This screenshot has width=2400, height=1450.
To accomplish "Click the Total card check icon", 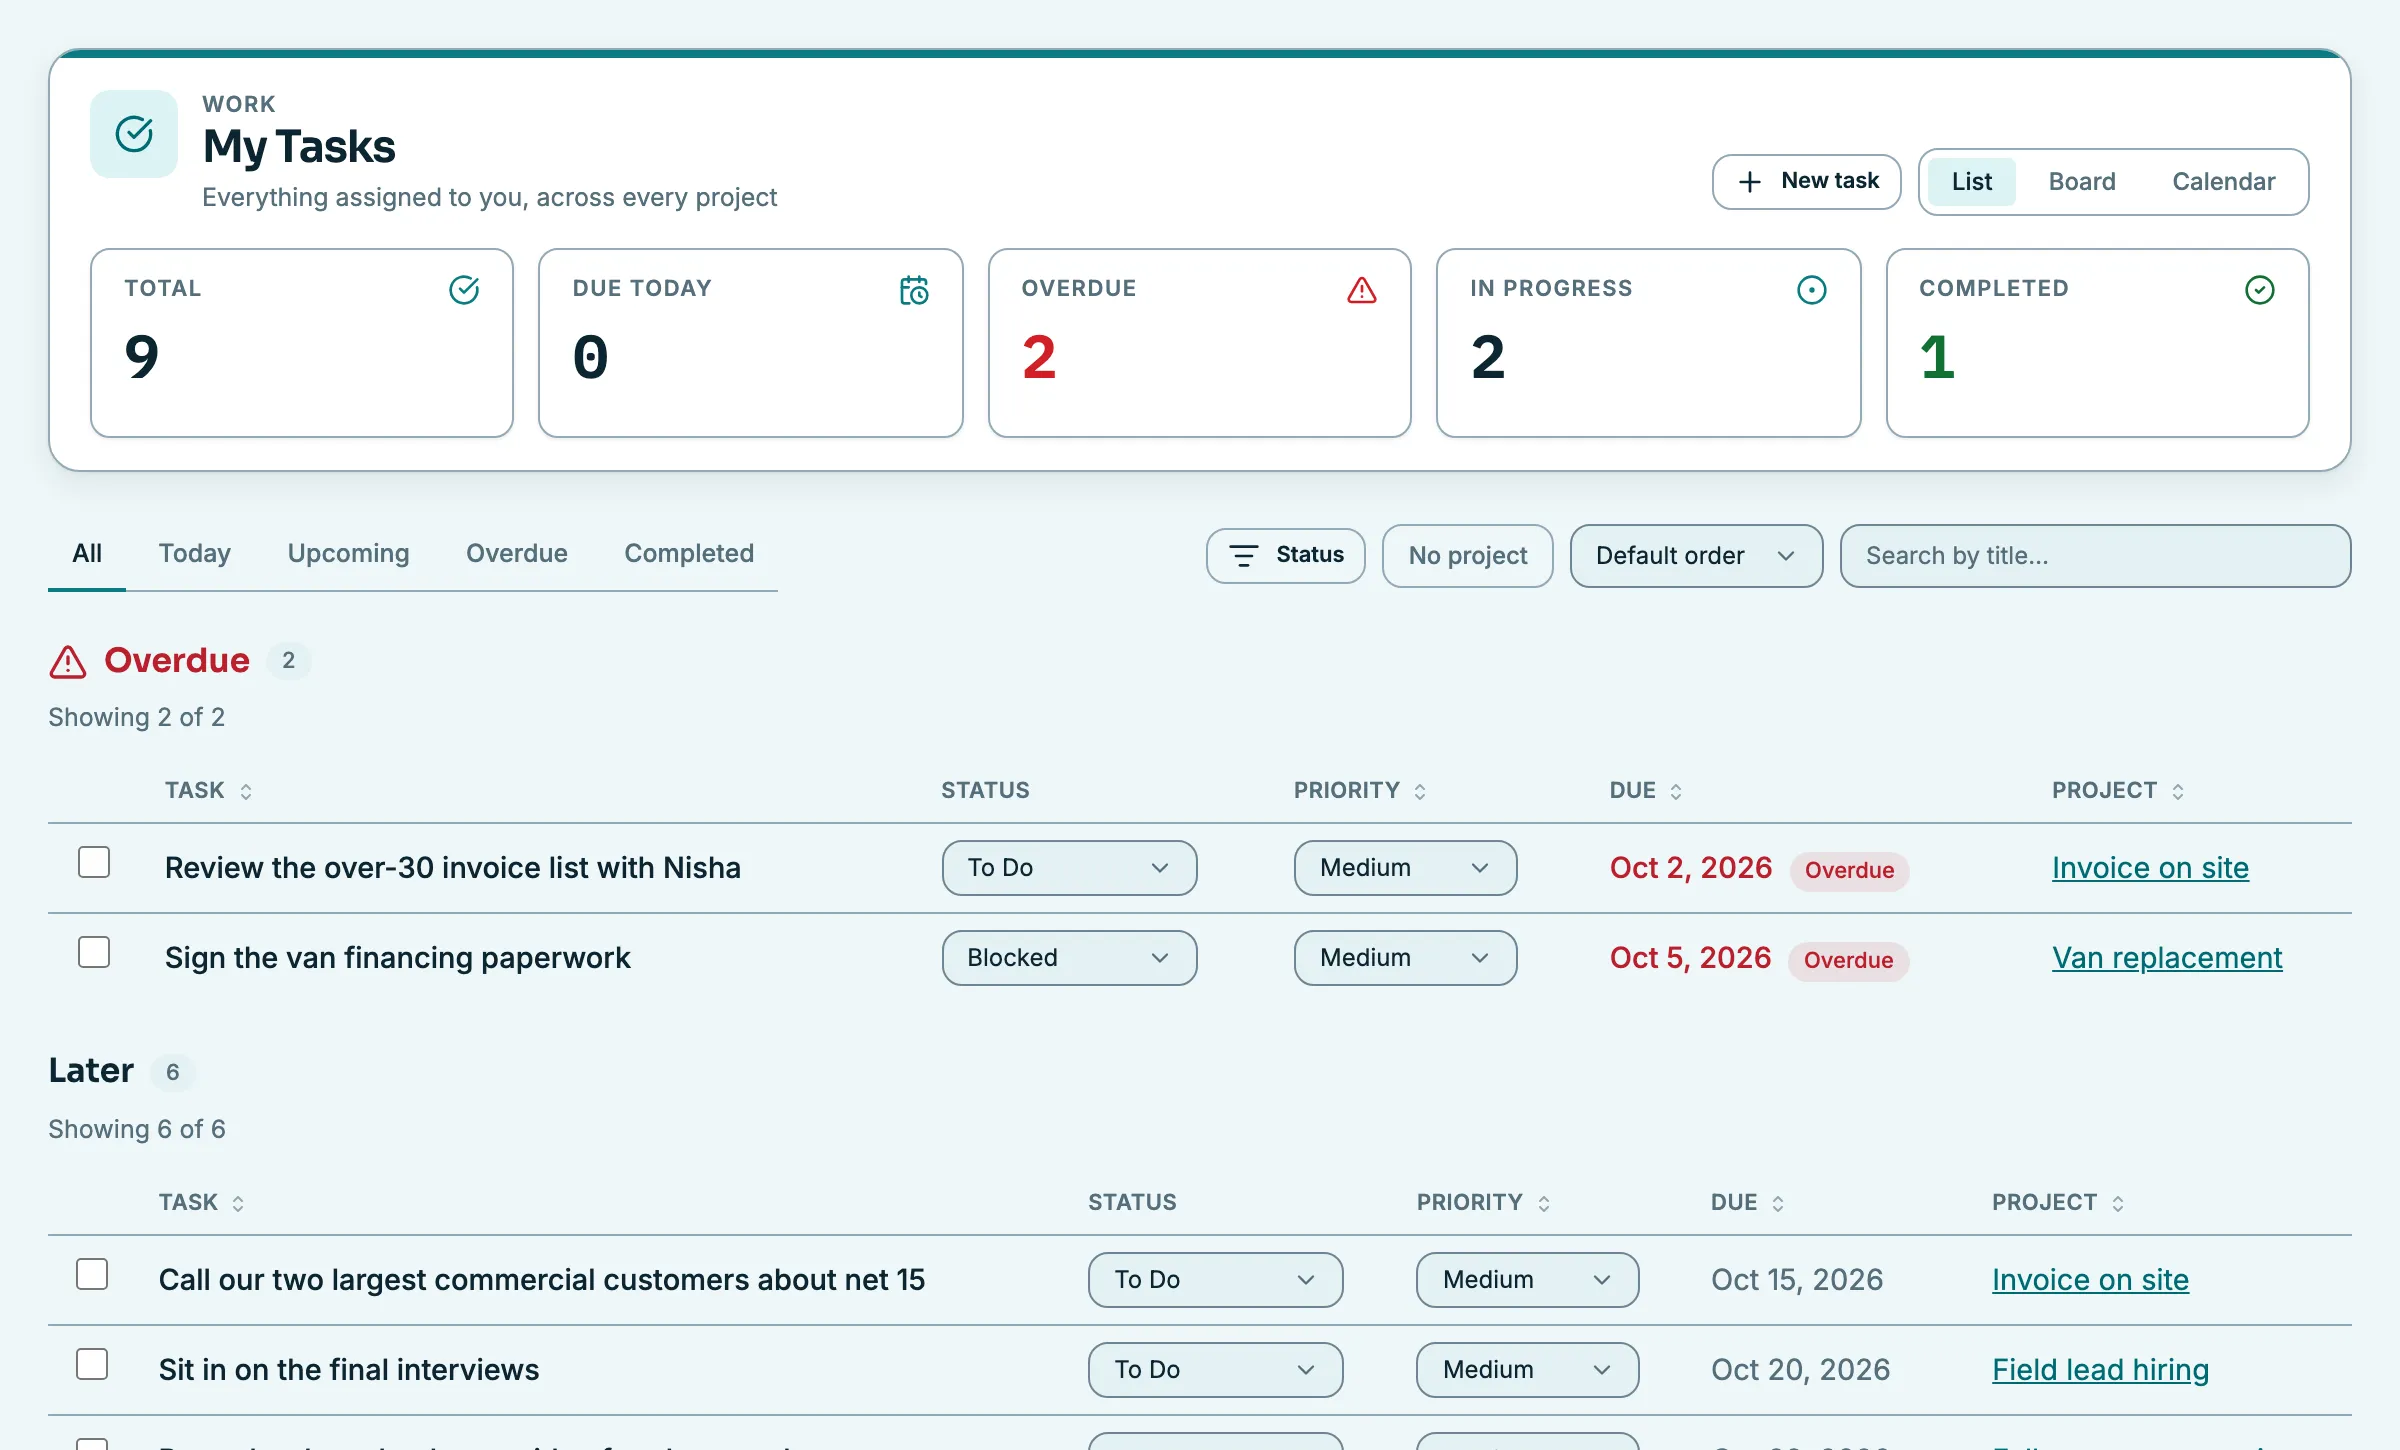I will pos(464,290).
